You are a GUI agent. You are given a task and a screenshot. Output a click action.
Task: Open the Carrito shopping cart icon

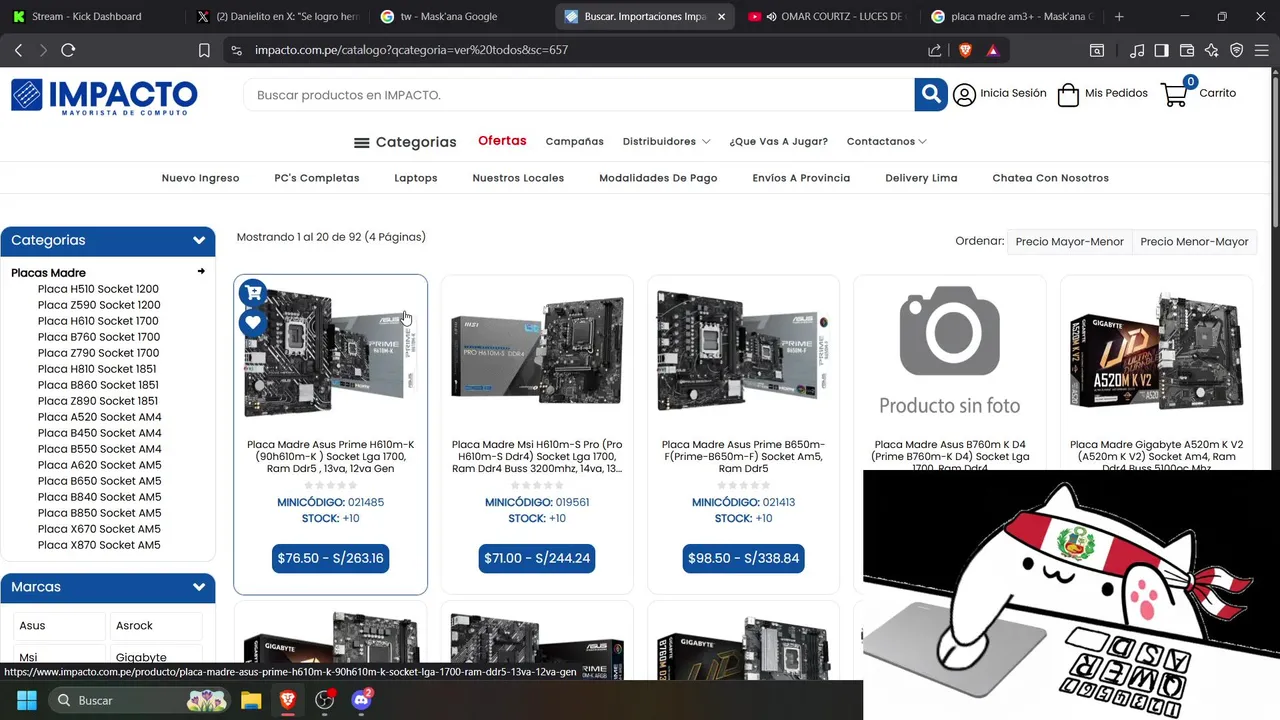pyautogui.click(x=1175, y=95)
